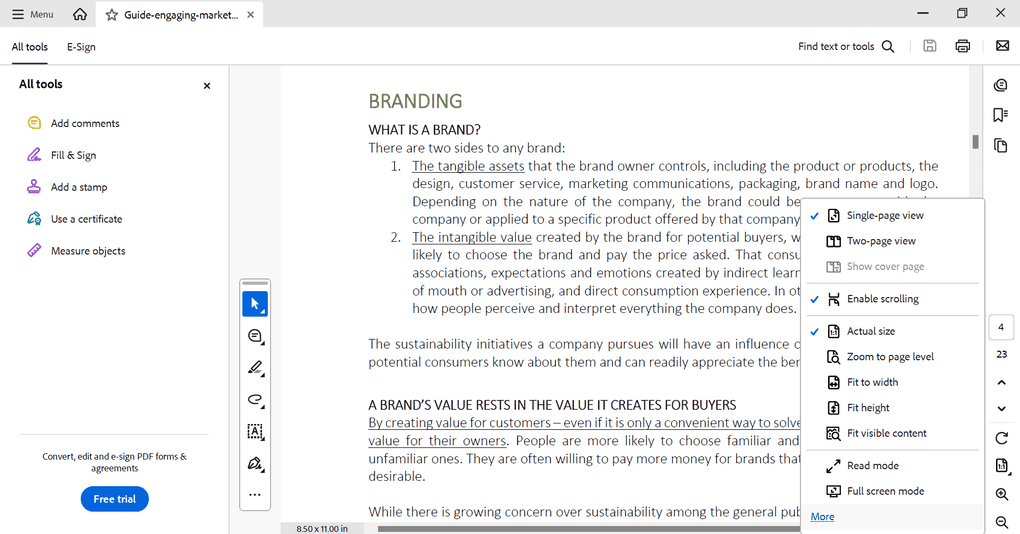
Task: Click the quick toolbar drag handle
Action: pos(255,283)
